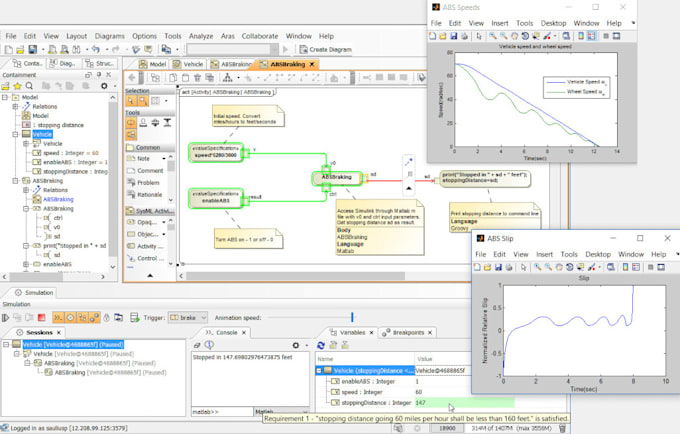The height and width of the screenshot is (434, 680).
Task: Collapse ABSBraking node in Sessions tree
Action: pos(27,363)
